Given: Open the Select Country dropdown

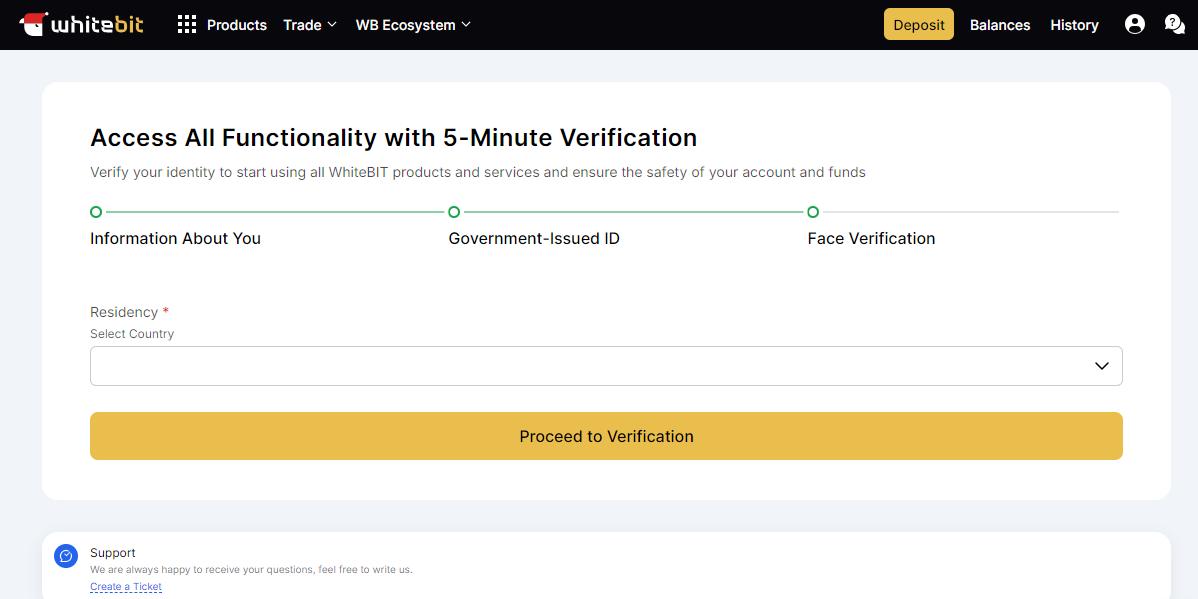Looking at the screenshot, I should point(1101,365).
